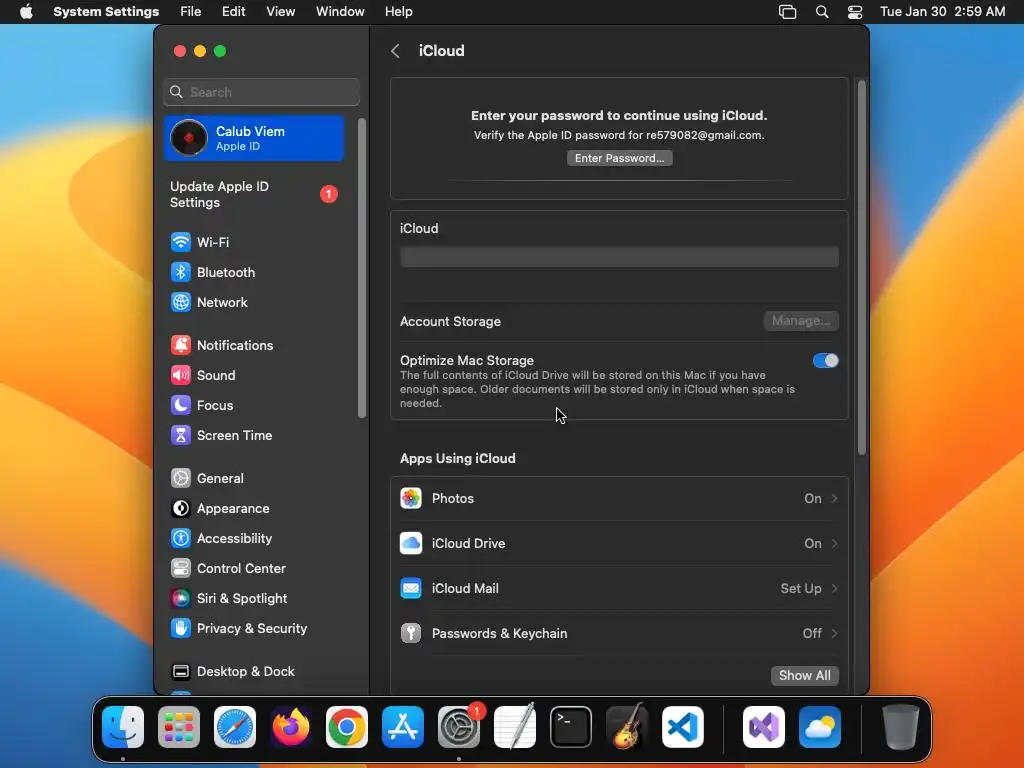Open iCloud Mail Set Up row
Viewport: 1024px width, 768px height.
[x=619, y=589]
